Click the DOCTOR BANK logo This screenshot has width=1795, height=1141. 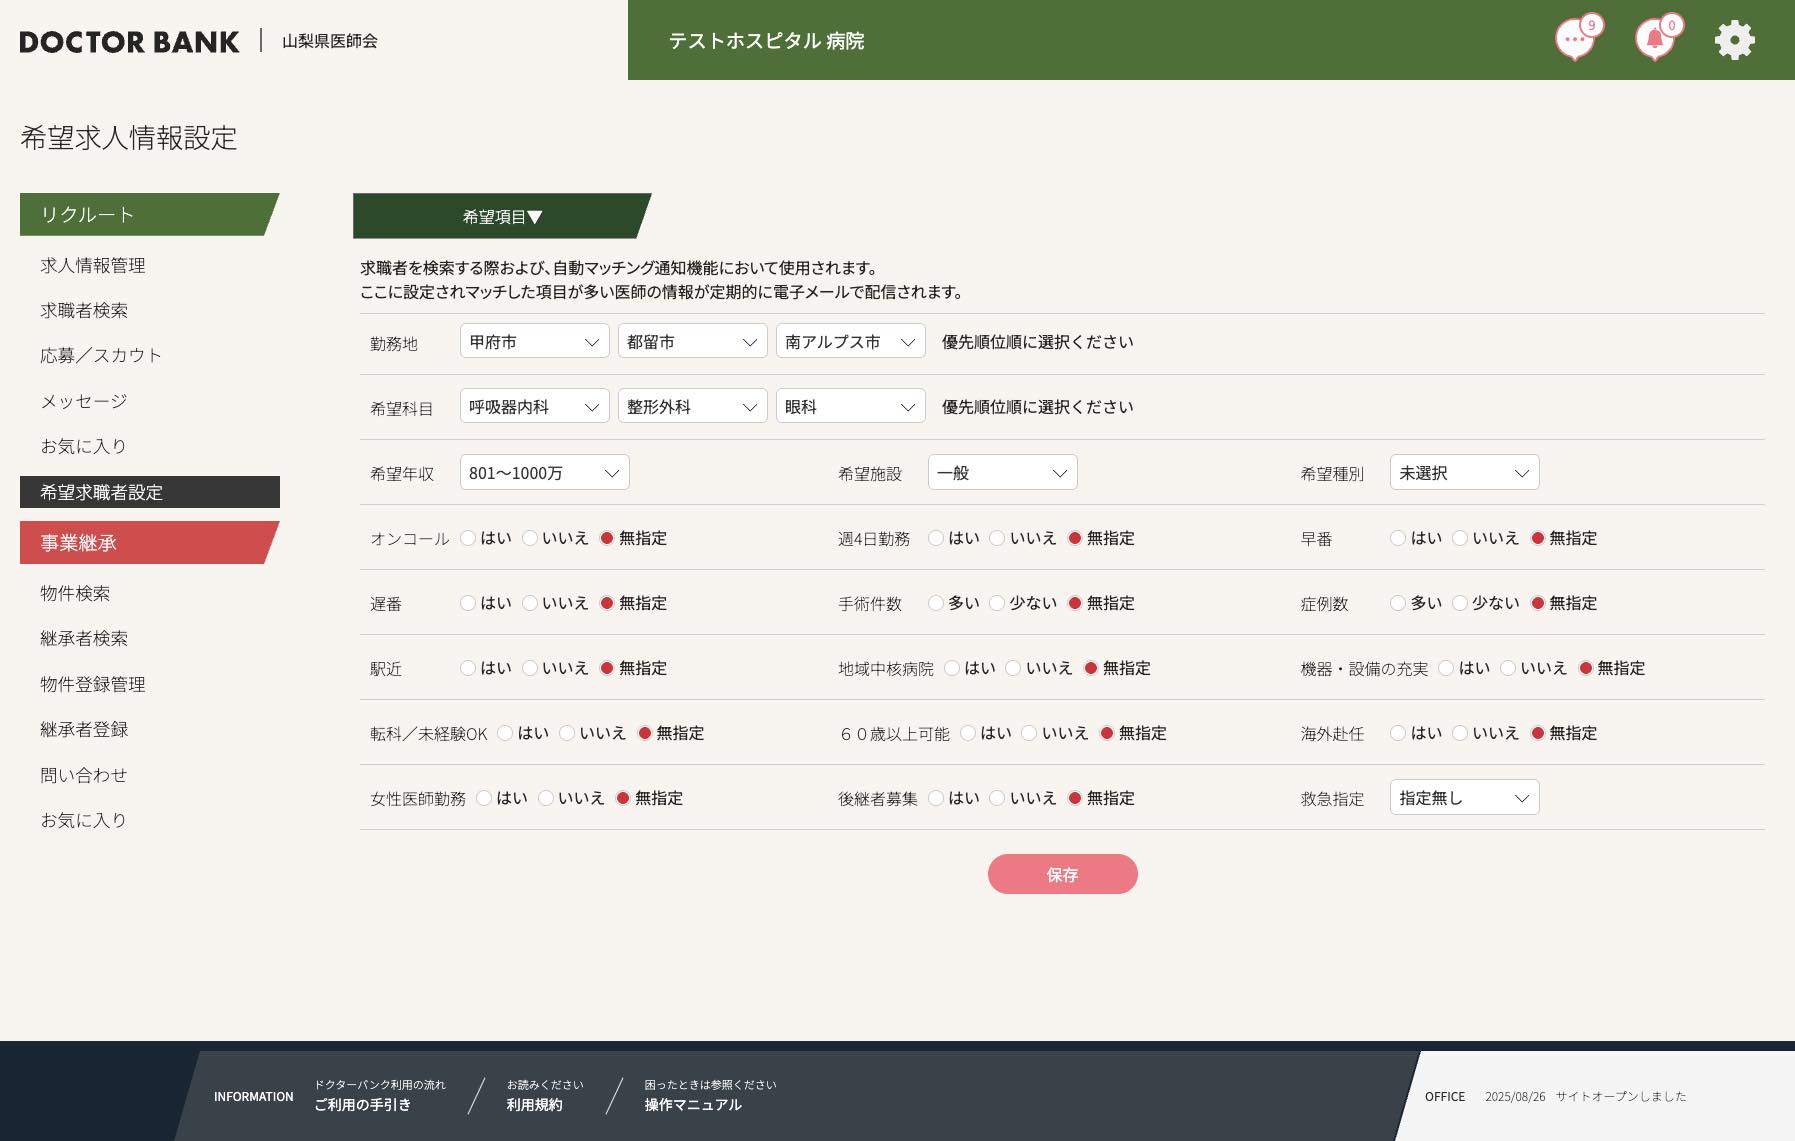pyautogui.click(x=129, y=42)
